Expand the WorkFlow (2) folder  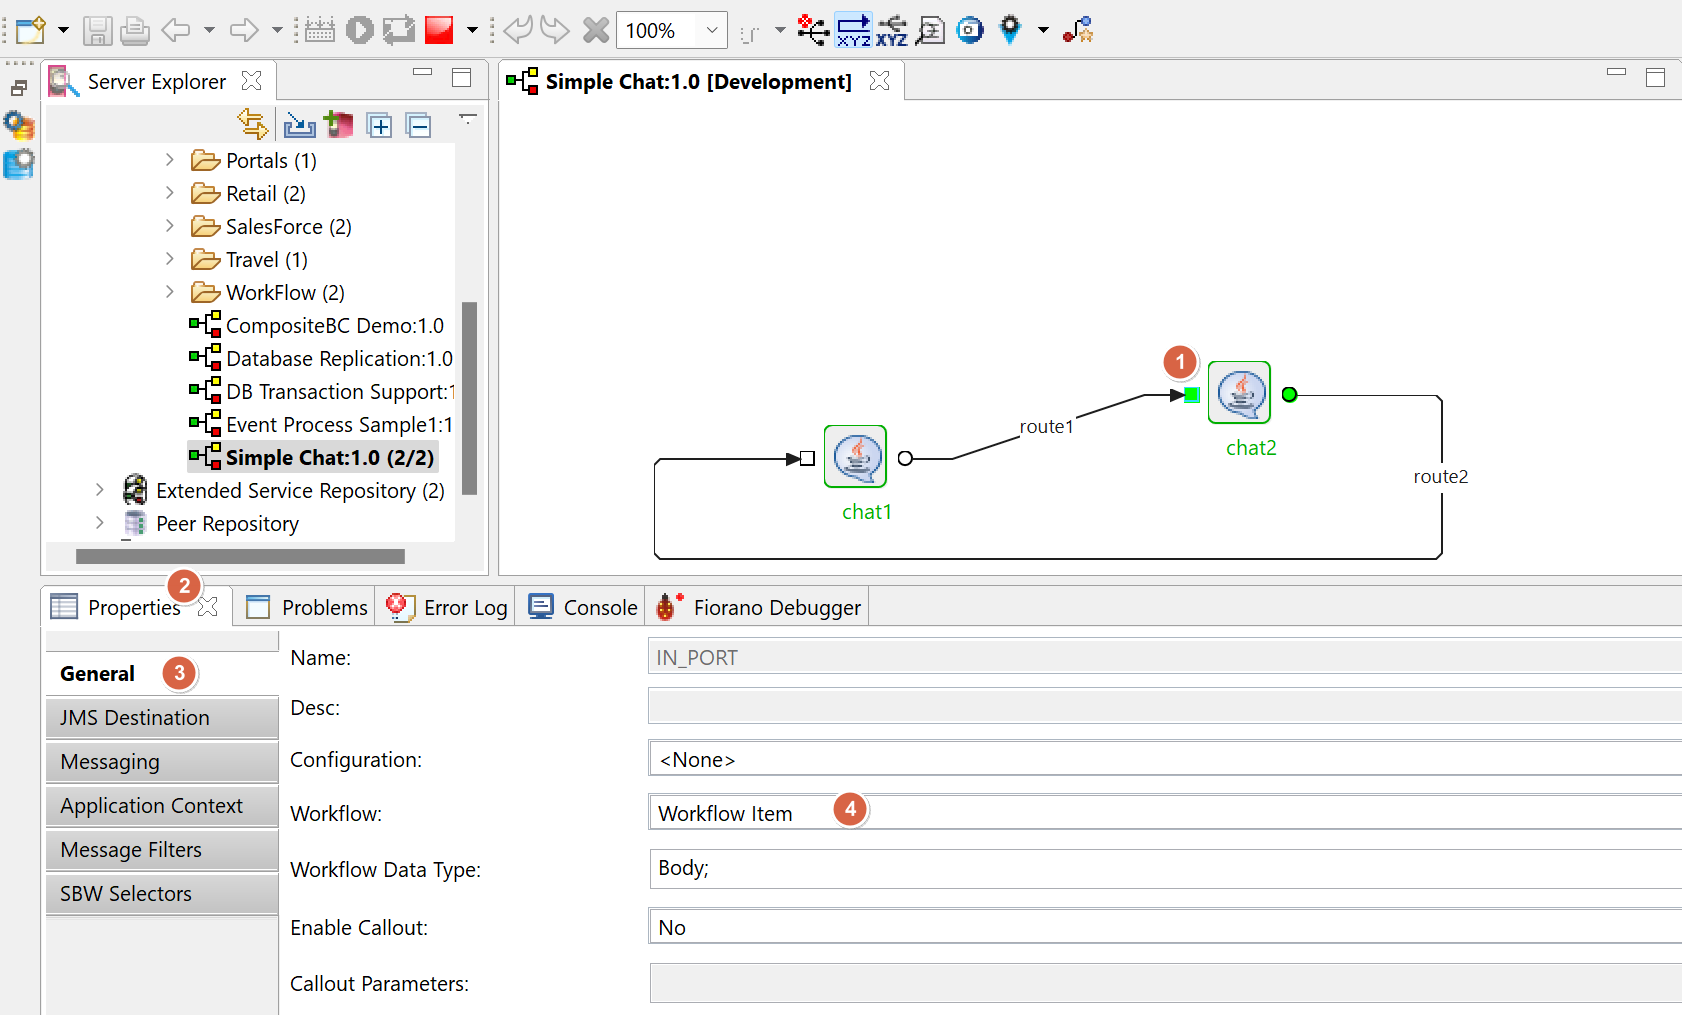click(170, 292)
